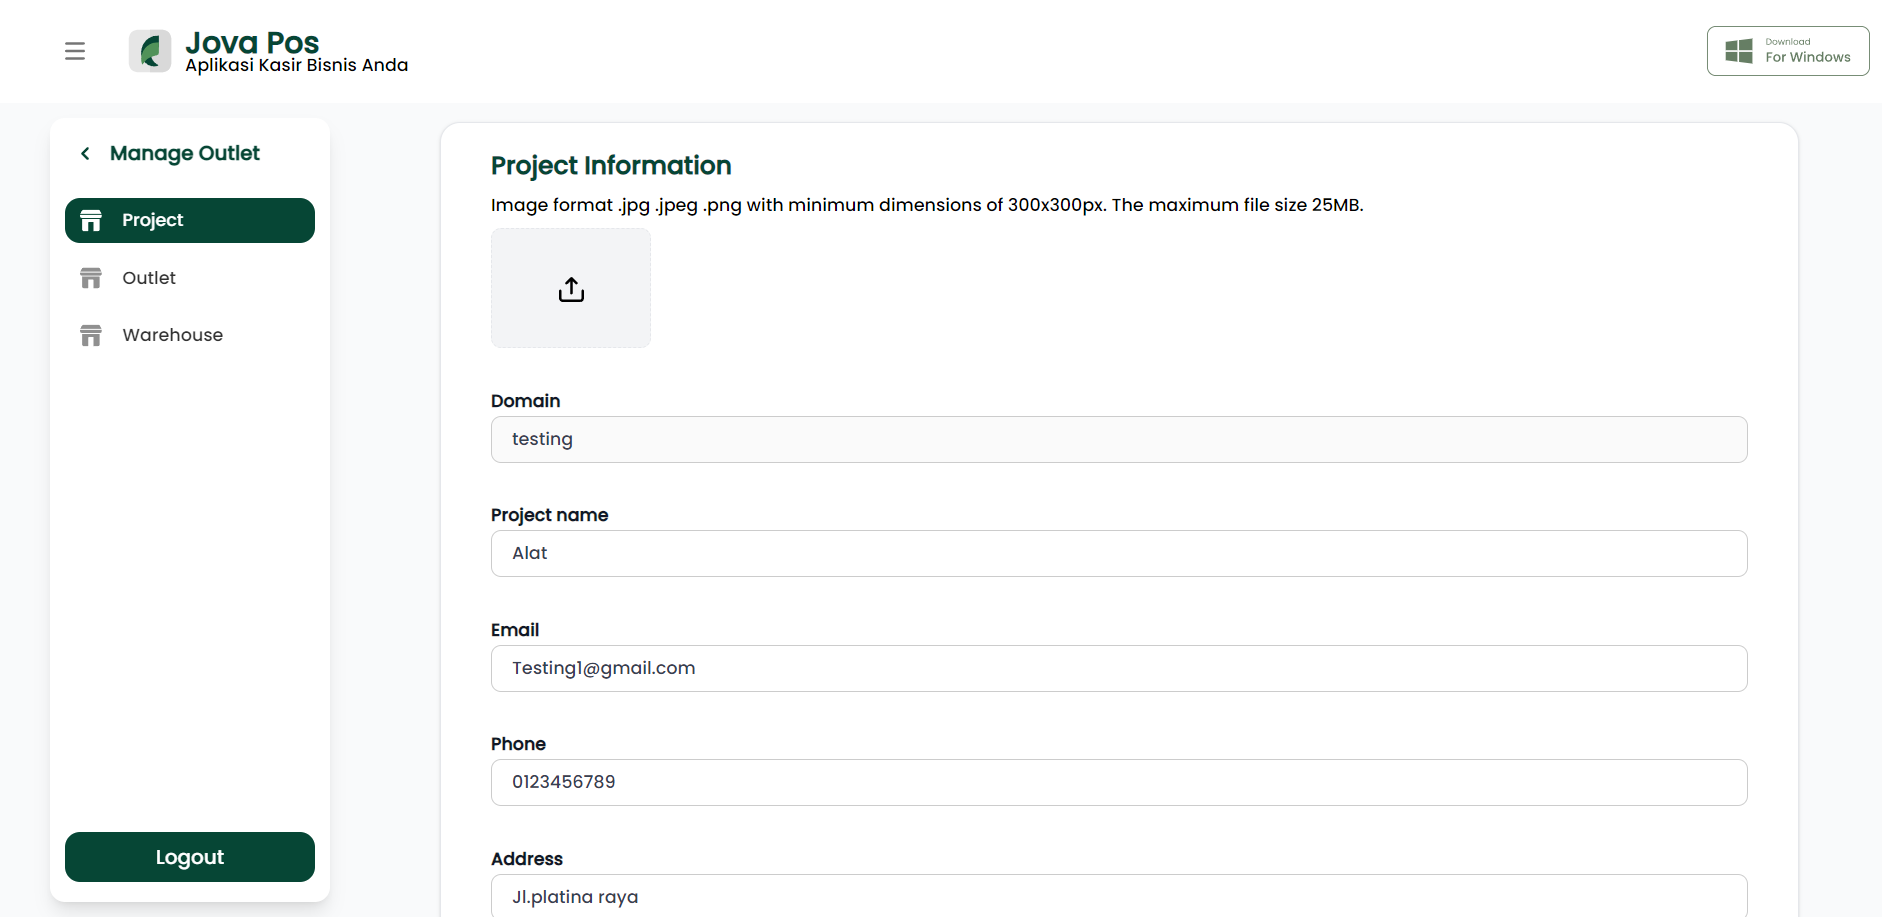Viewport: 1882px width, 917px height.
Task: Click the store icon beside Project
Action: [91, 220]
